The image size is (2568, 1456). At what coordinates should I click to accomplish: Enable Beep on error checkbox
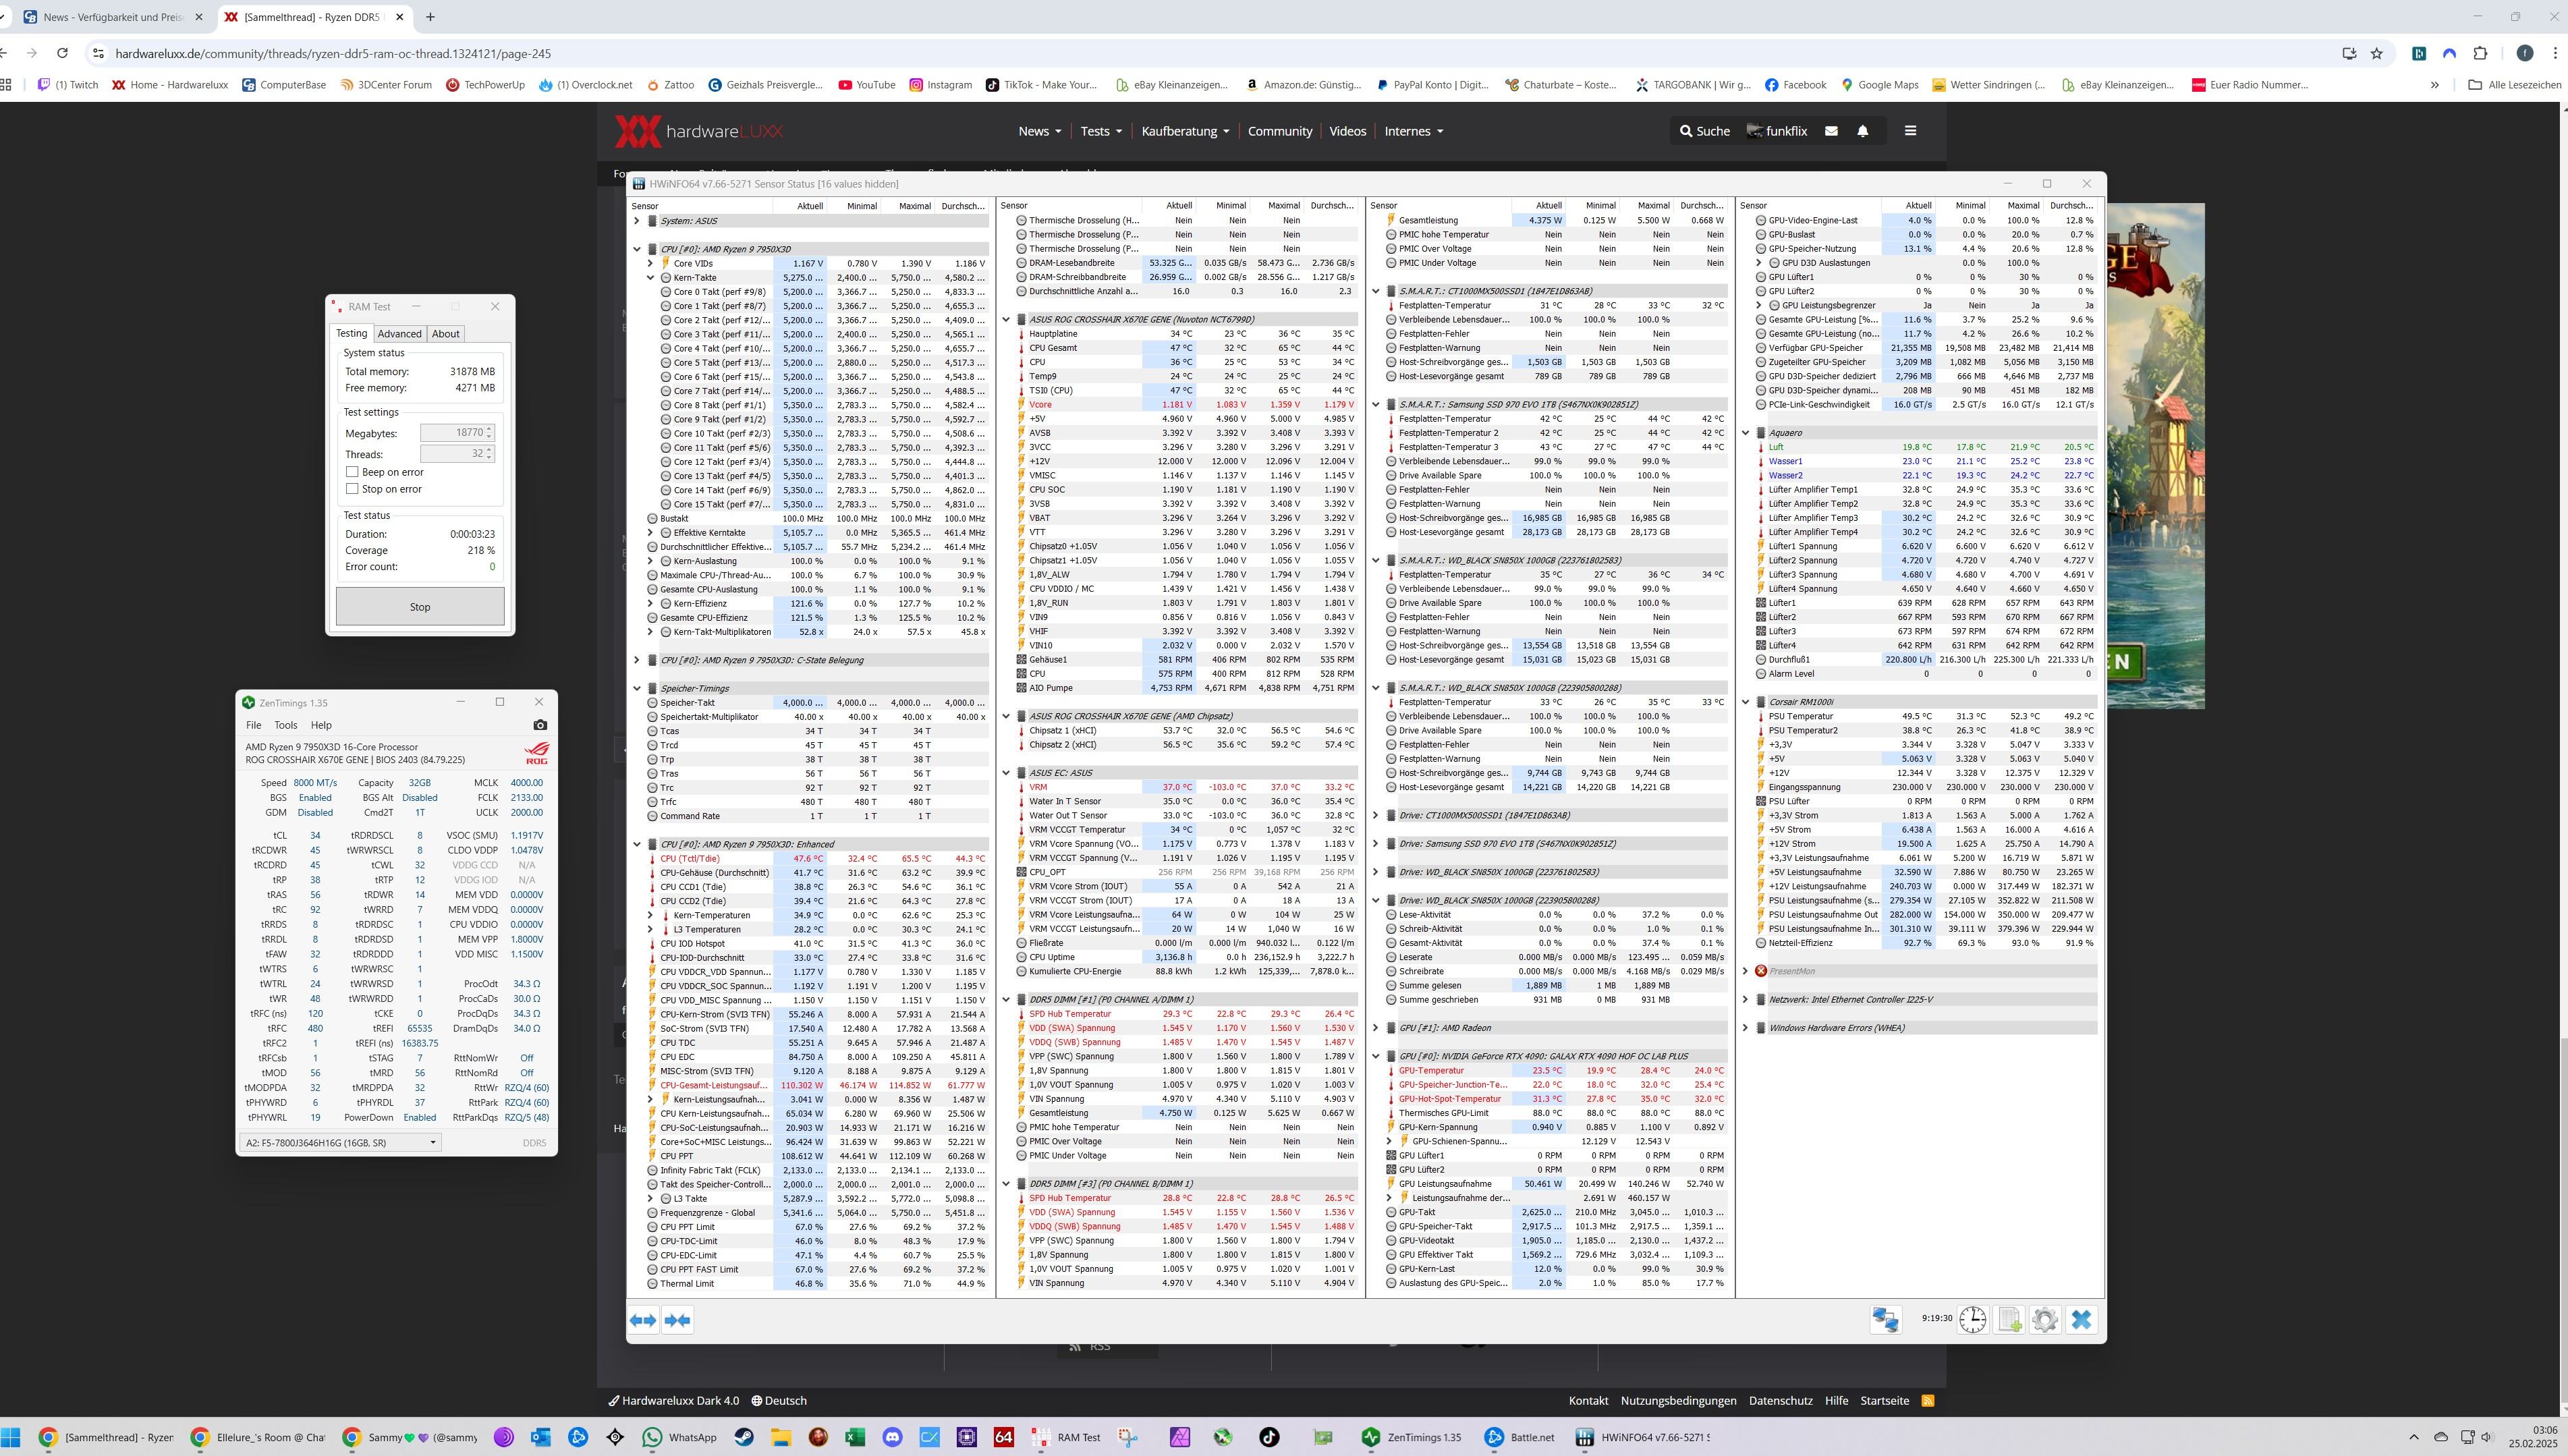352,472
